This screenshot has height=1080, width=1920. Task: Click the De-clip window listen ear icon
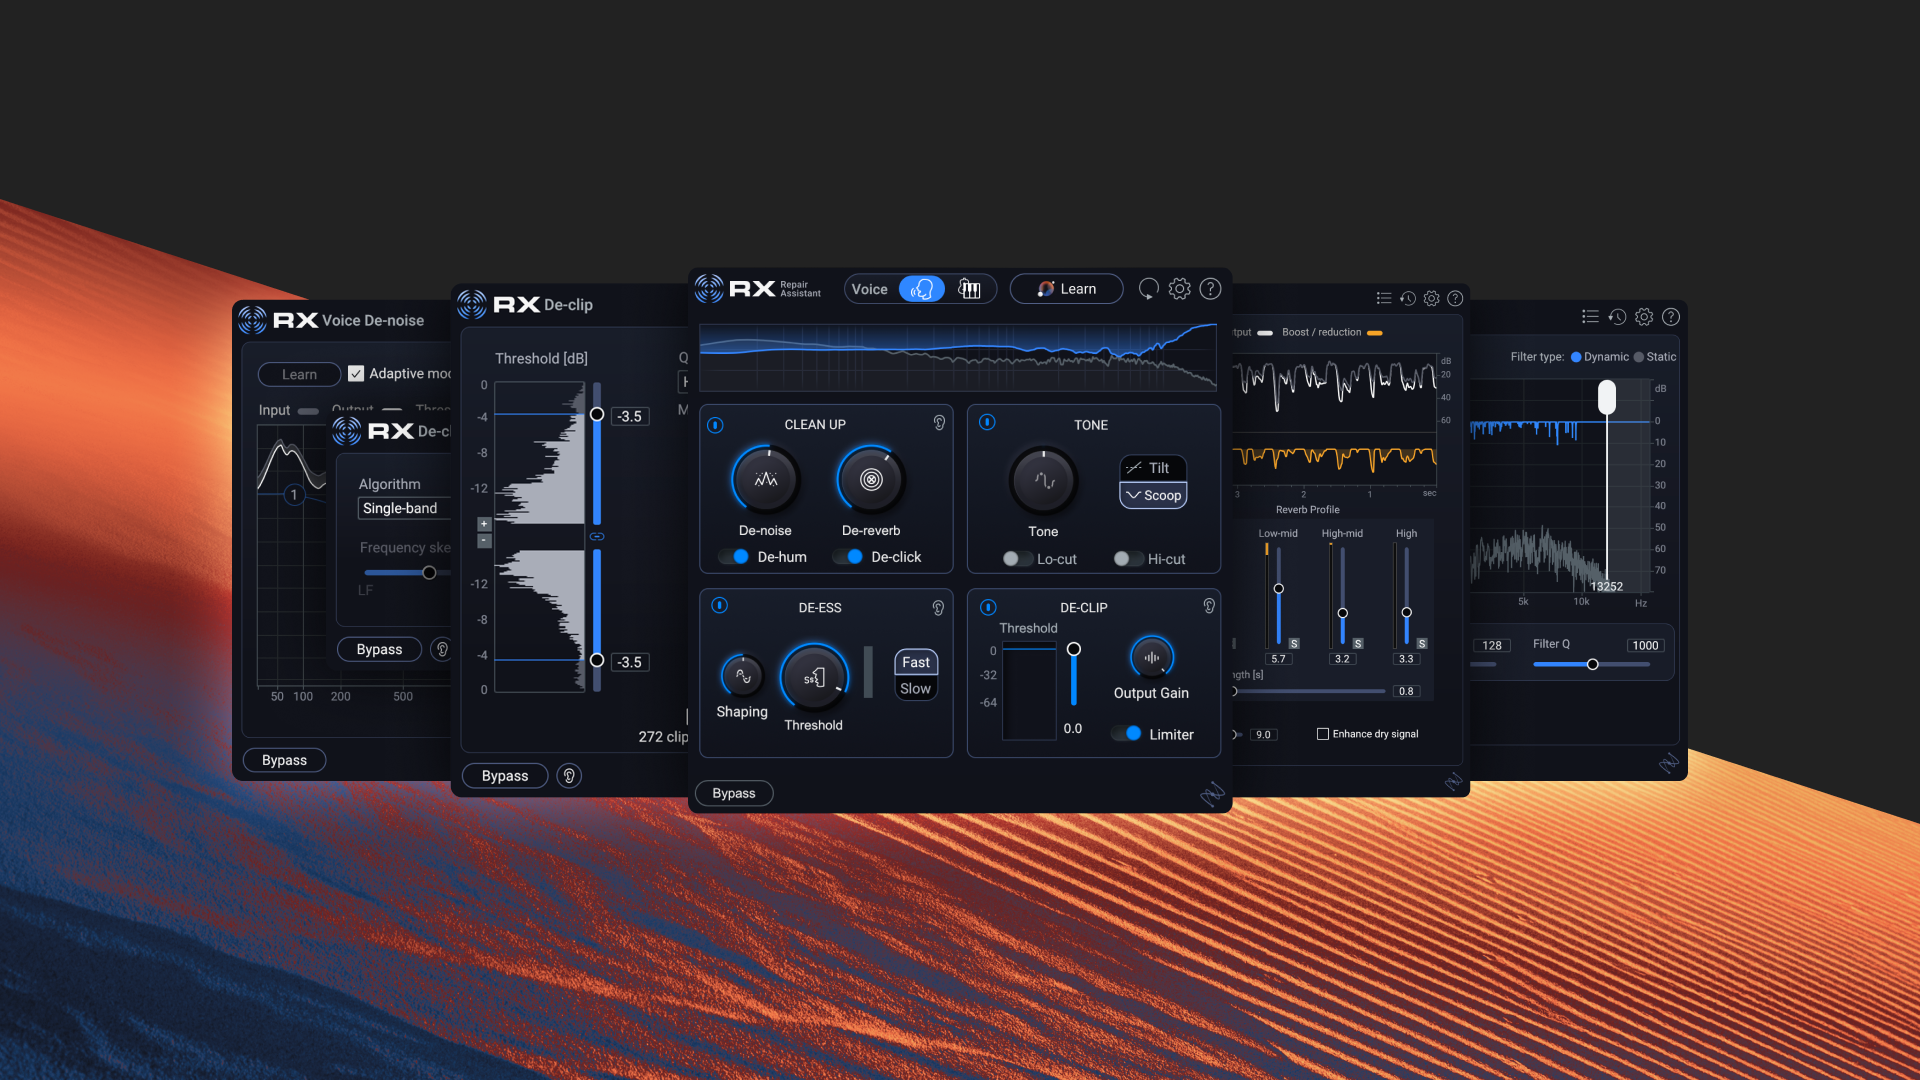tap(569, 776)
